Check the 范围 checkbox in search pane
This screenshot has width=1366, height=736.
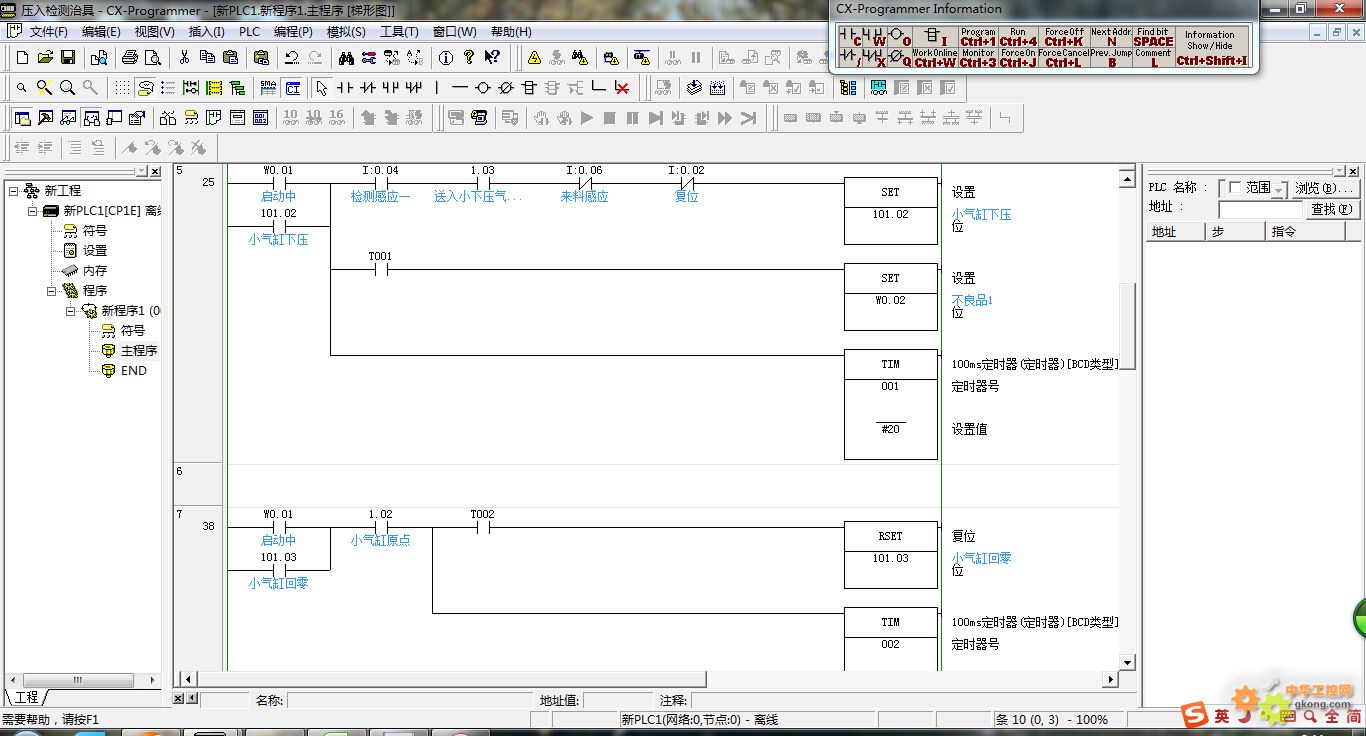coord(1234,187)
